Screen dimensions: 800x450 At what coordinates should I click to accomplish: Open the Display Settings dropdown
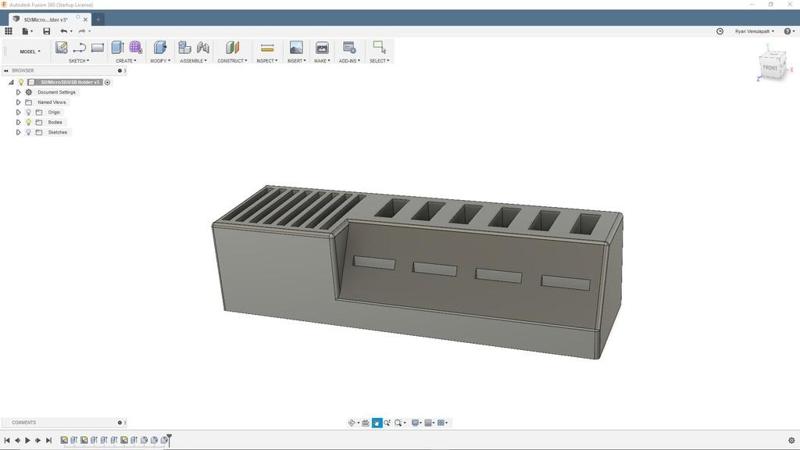[x=416, y=422]
